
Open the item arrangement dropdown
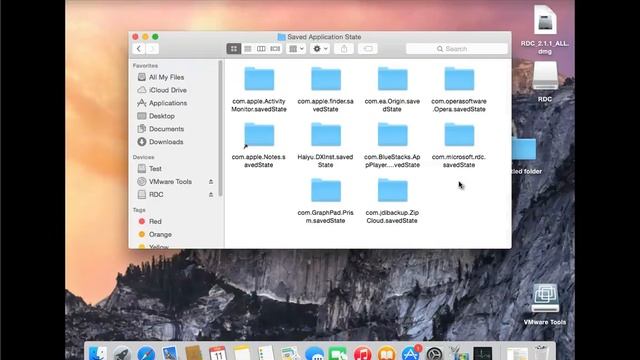click(296, 49)
